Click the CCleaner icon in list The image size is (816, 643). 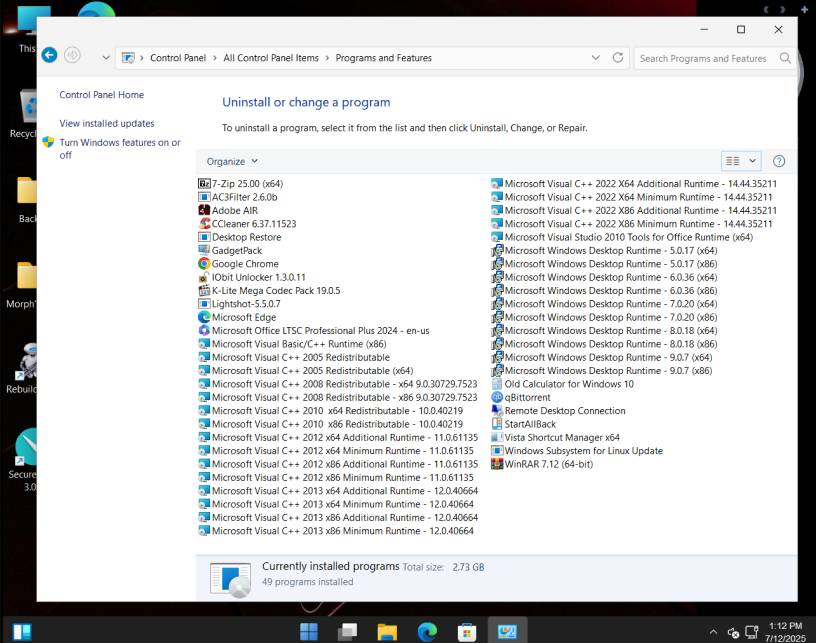[204, 224]
